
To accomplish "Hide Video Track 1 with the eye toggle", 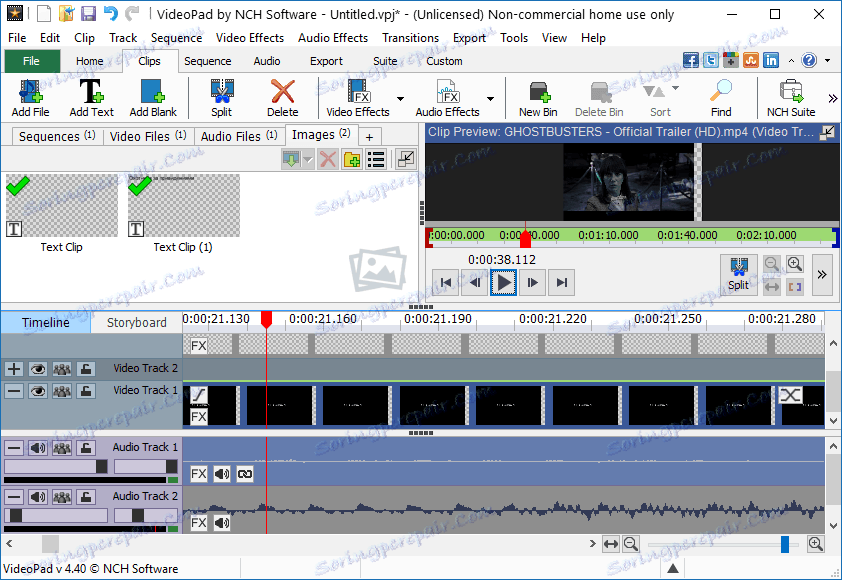I will coord(38,390).
